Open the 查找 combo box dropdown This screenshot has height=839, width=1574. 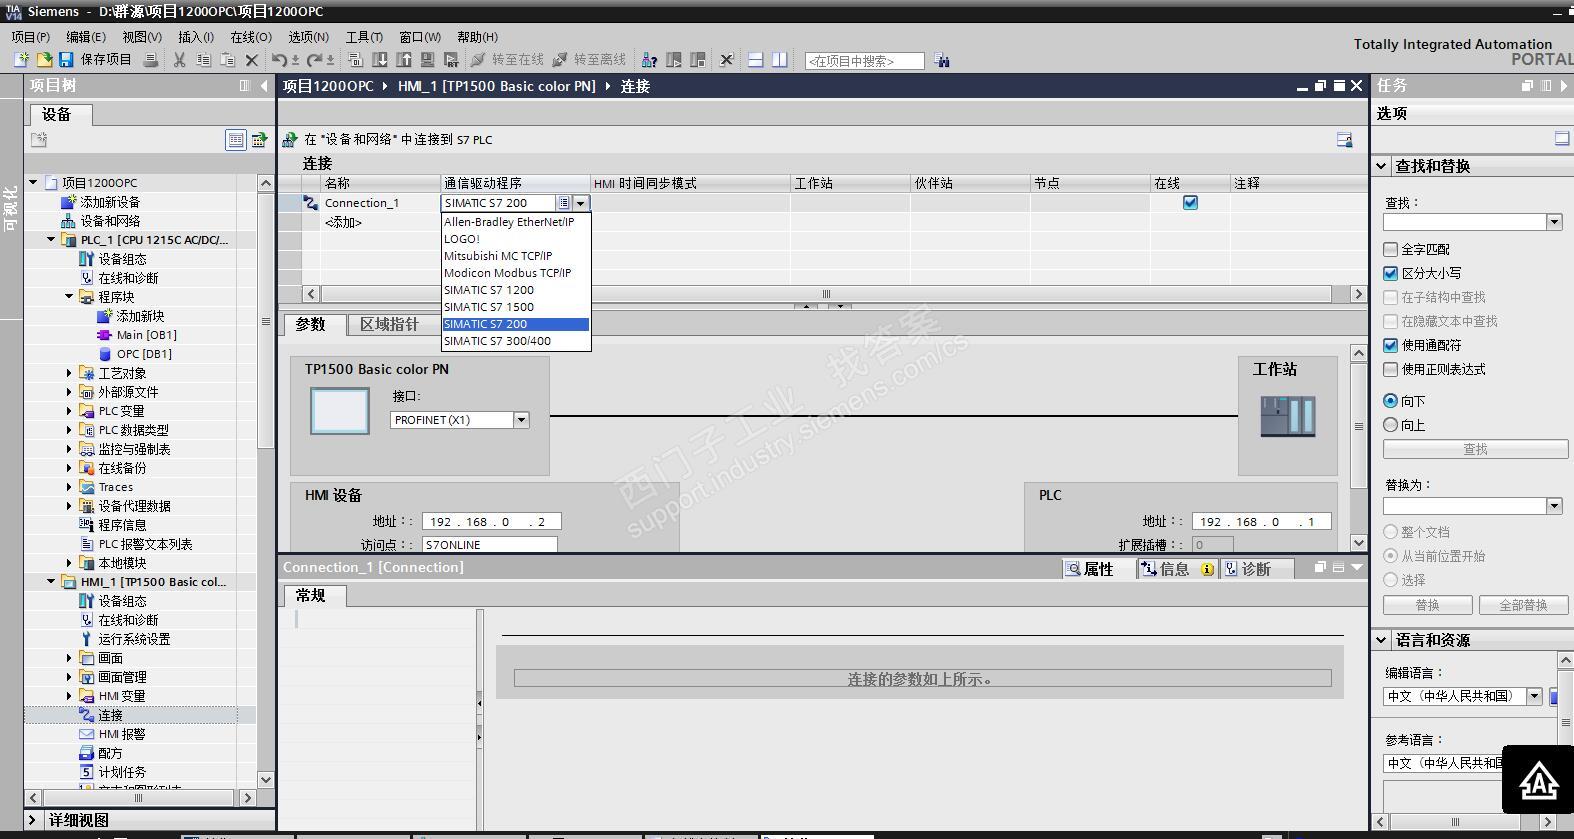pos(1554,222)
